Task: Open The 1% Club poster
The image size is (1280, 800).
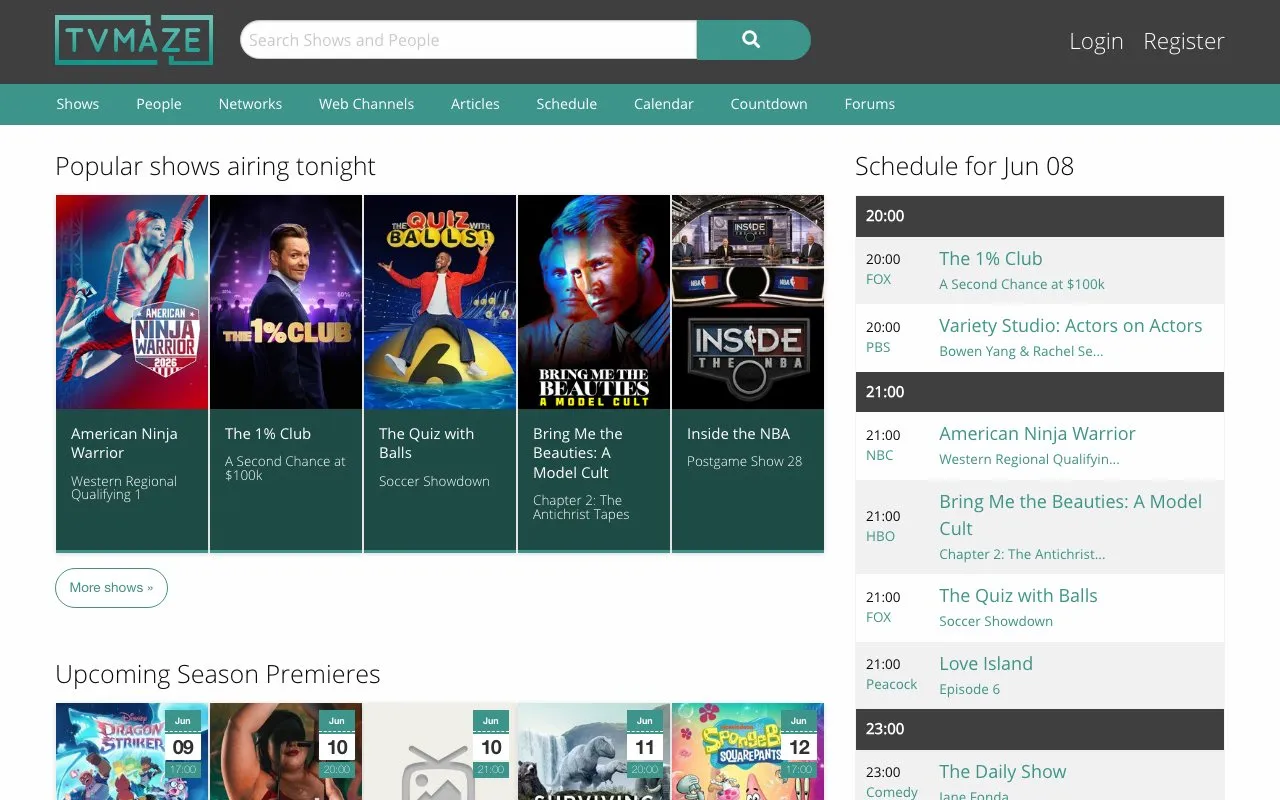Action: tap(286, 302)
